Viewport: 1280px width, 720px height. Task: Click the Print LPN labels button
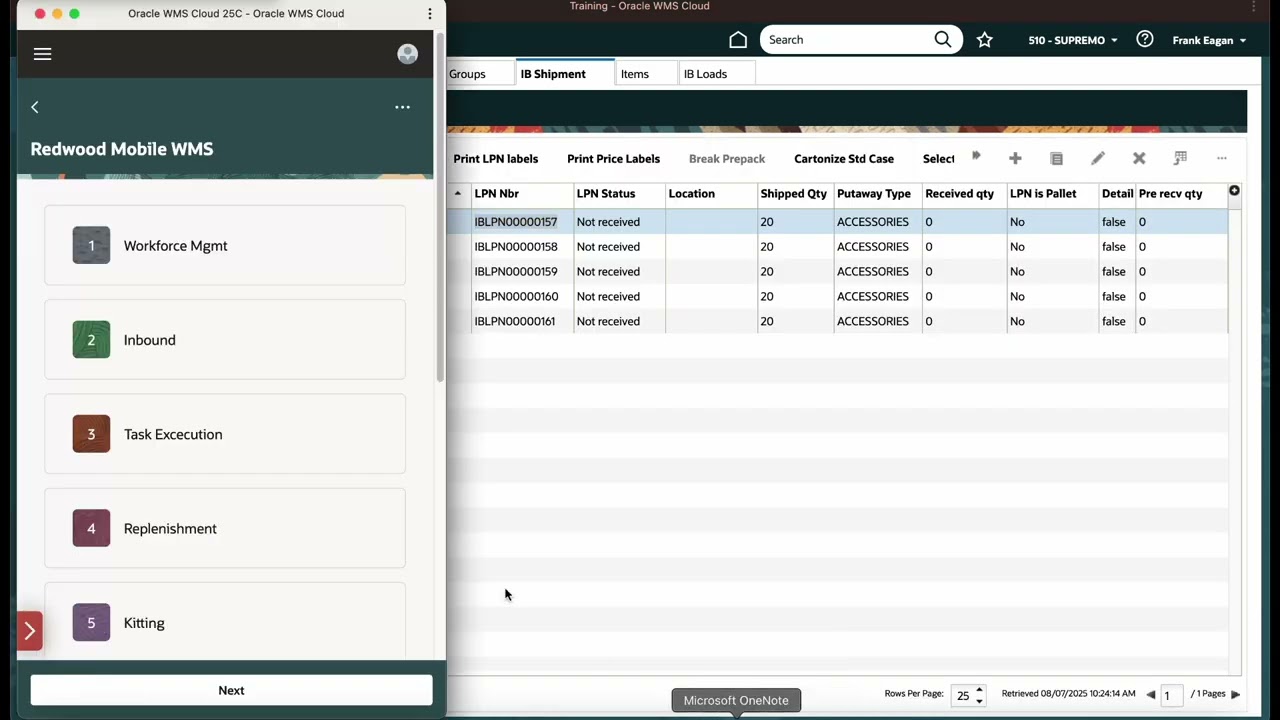coord(495,158)
